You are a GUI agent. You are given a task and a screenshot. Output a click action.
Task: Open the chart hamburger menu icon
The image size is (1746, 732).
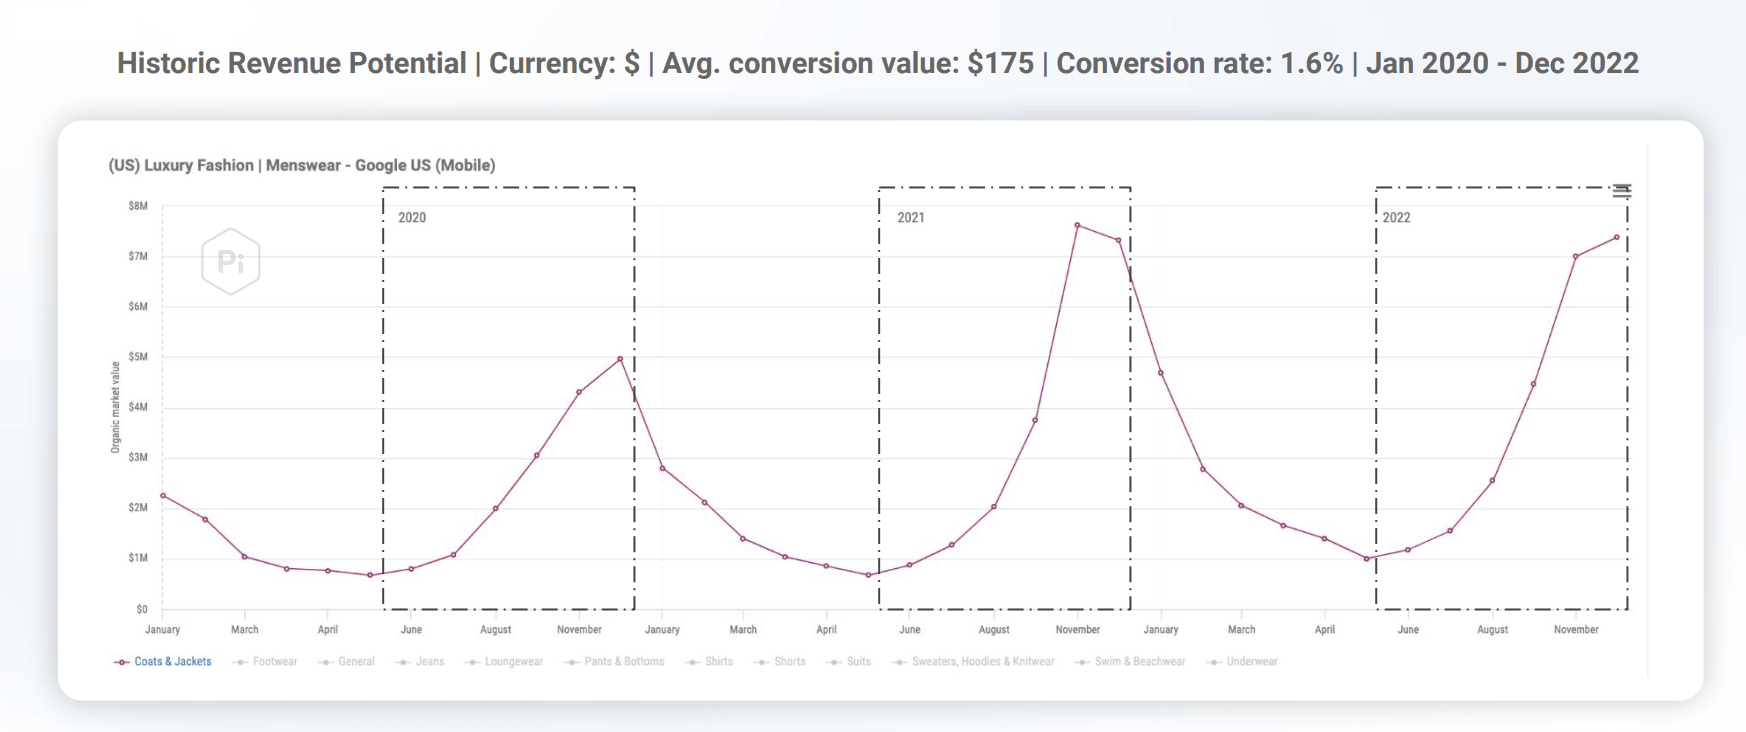[1621, 191]
